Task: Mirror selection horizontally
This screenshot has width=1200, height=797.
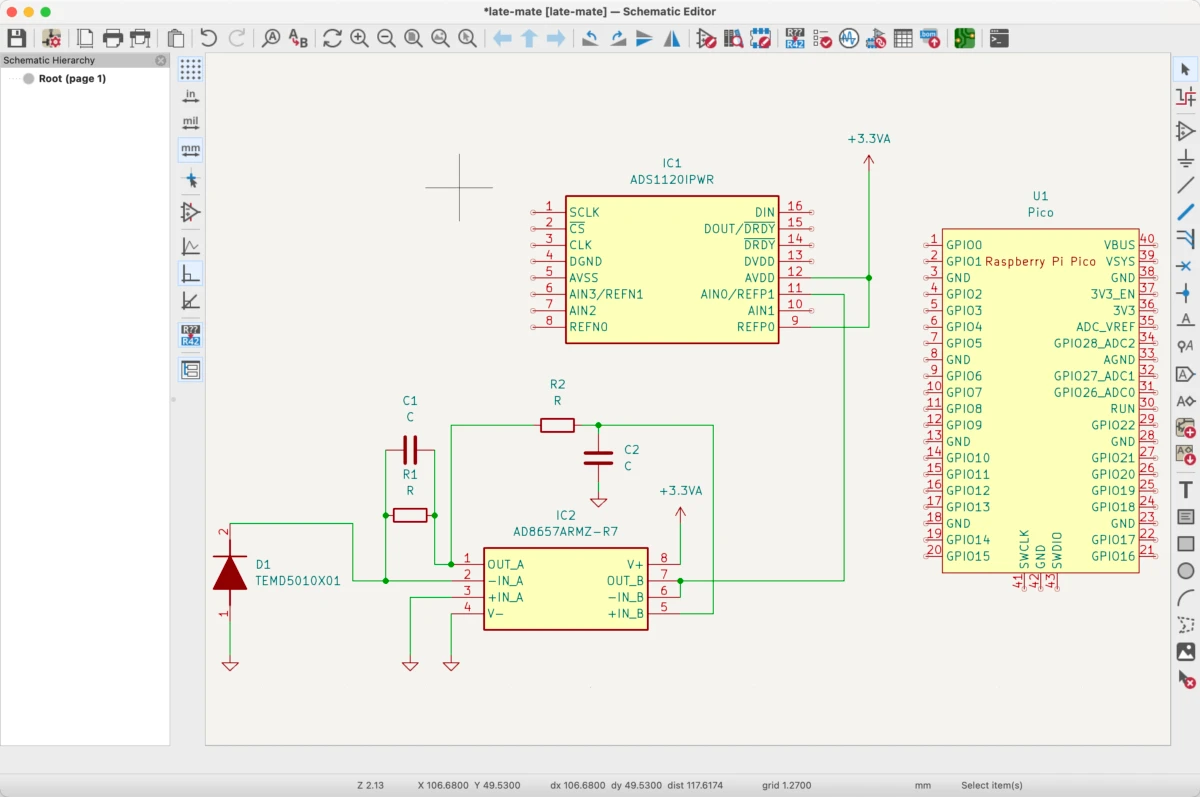Action: coord(672,38)
